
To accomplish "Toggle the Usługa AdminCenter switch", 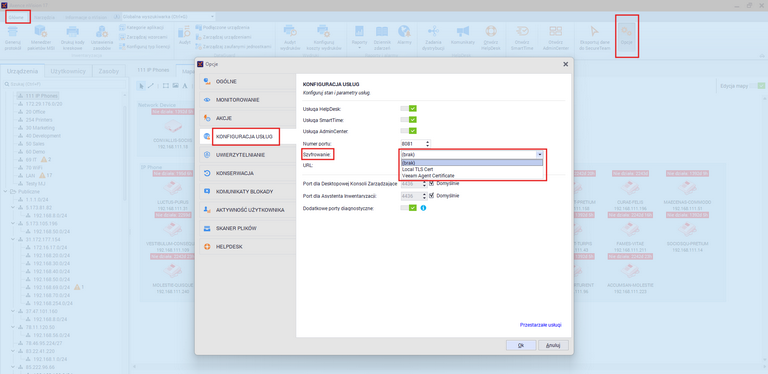I will click(x=408, y=131).
